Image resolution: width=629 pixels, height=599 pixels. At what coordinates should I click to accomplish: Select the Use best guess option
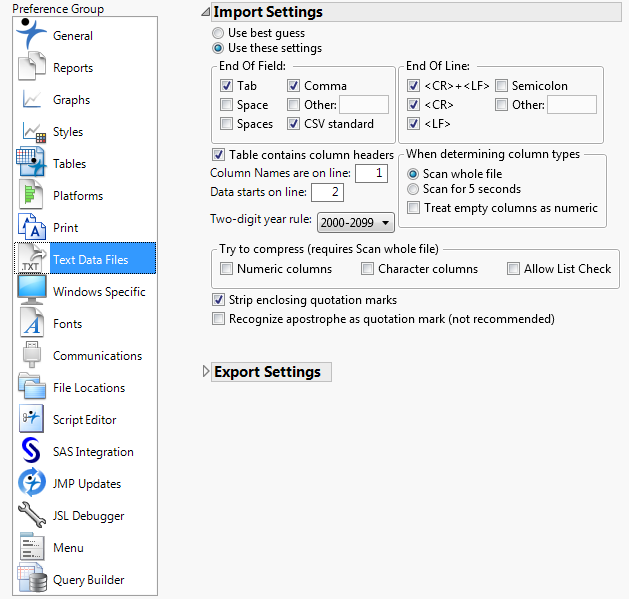pos(219,33)
